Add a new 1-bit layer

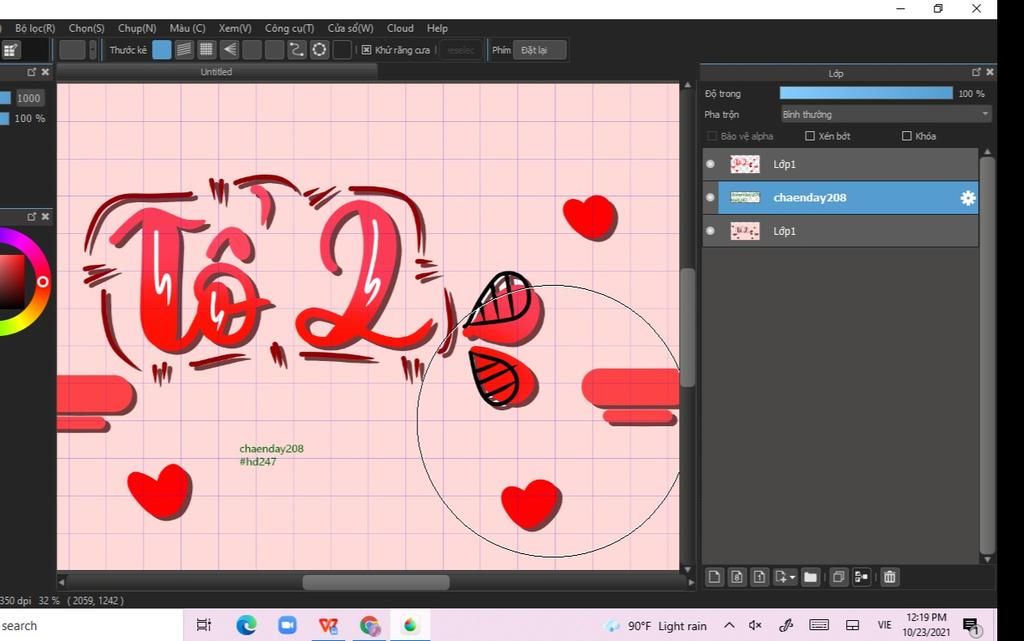coord(759,577)
